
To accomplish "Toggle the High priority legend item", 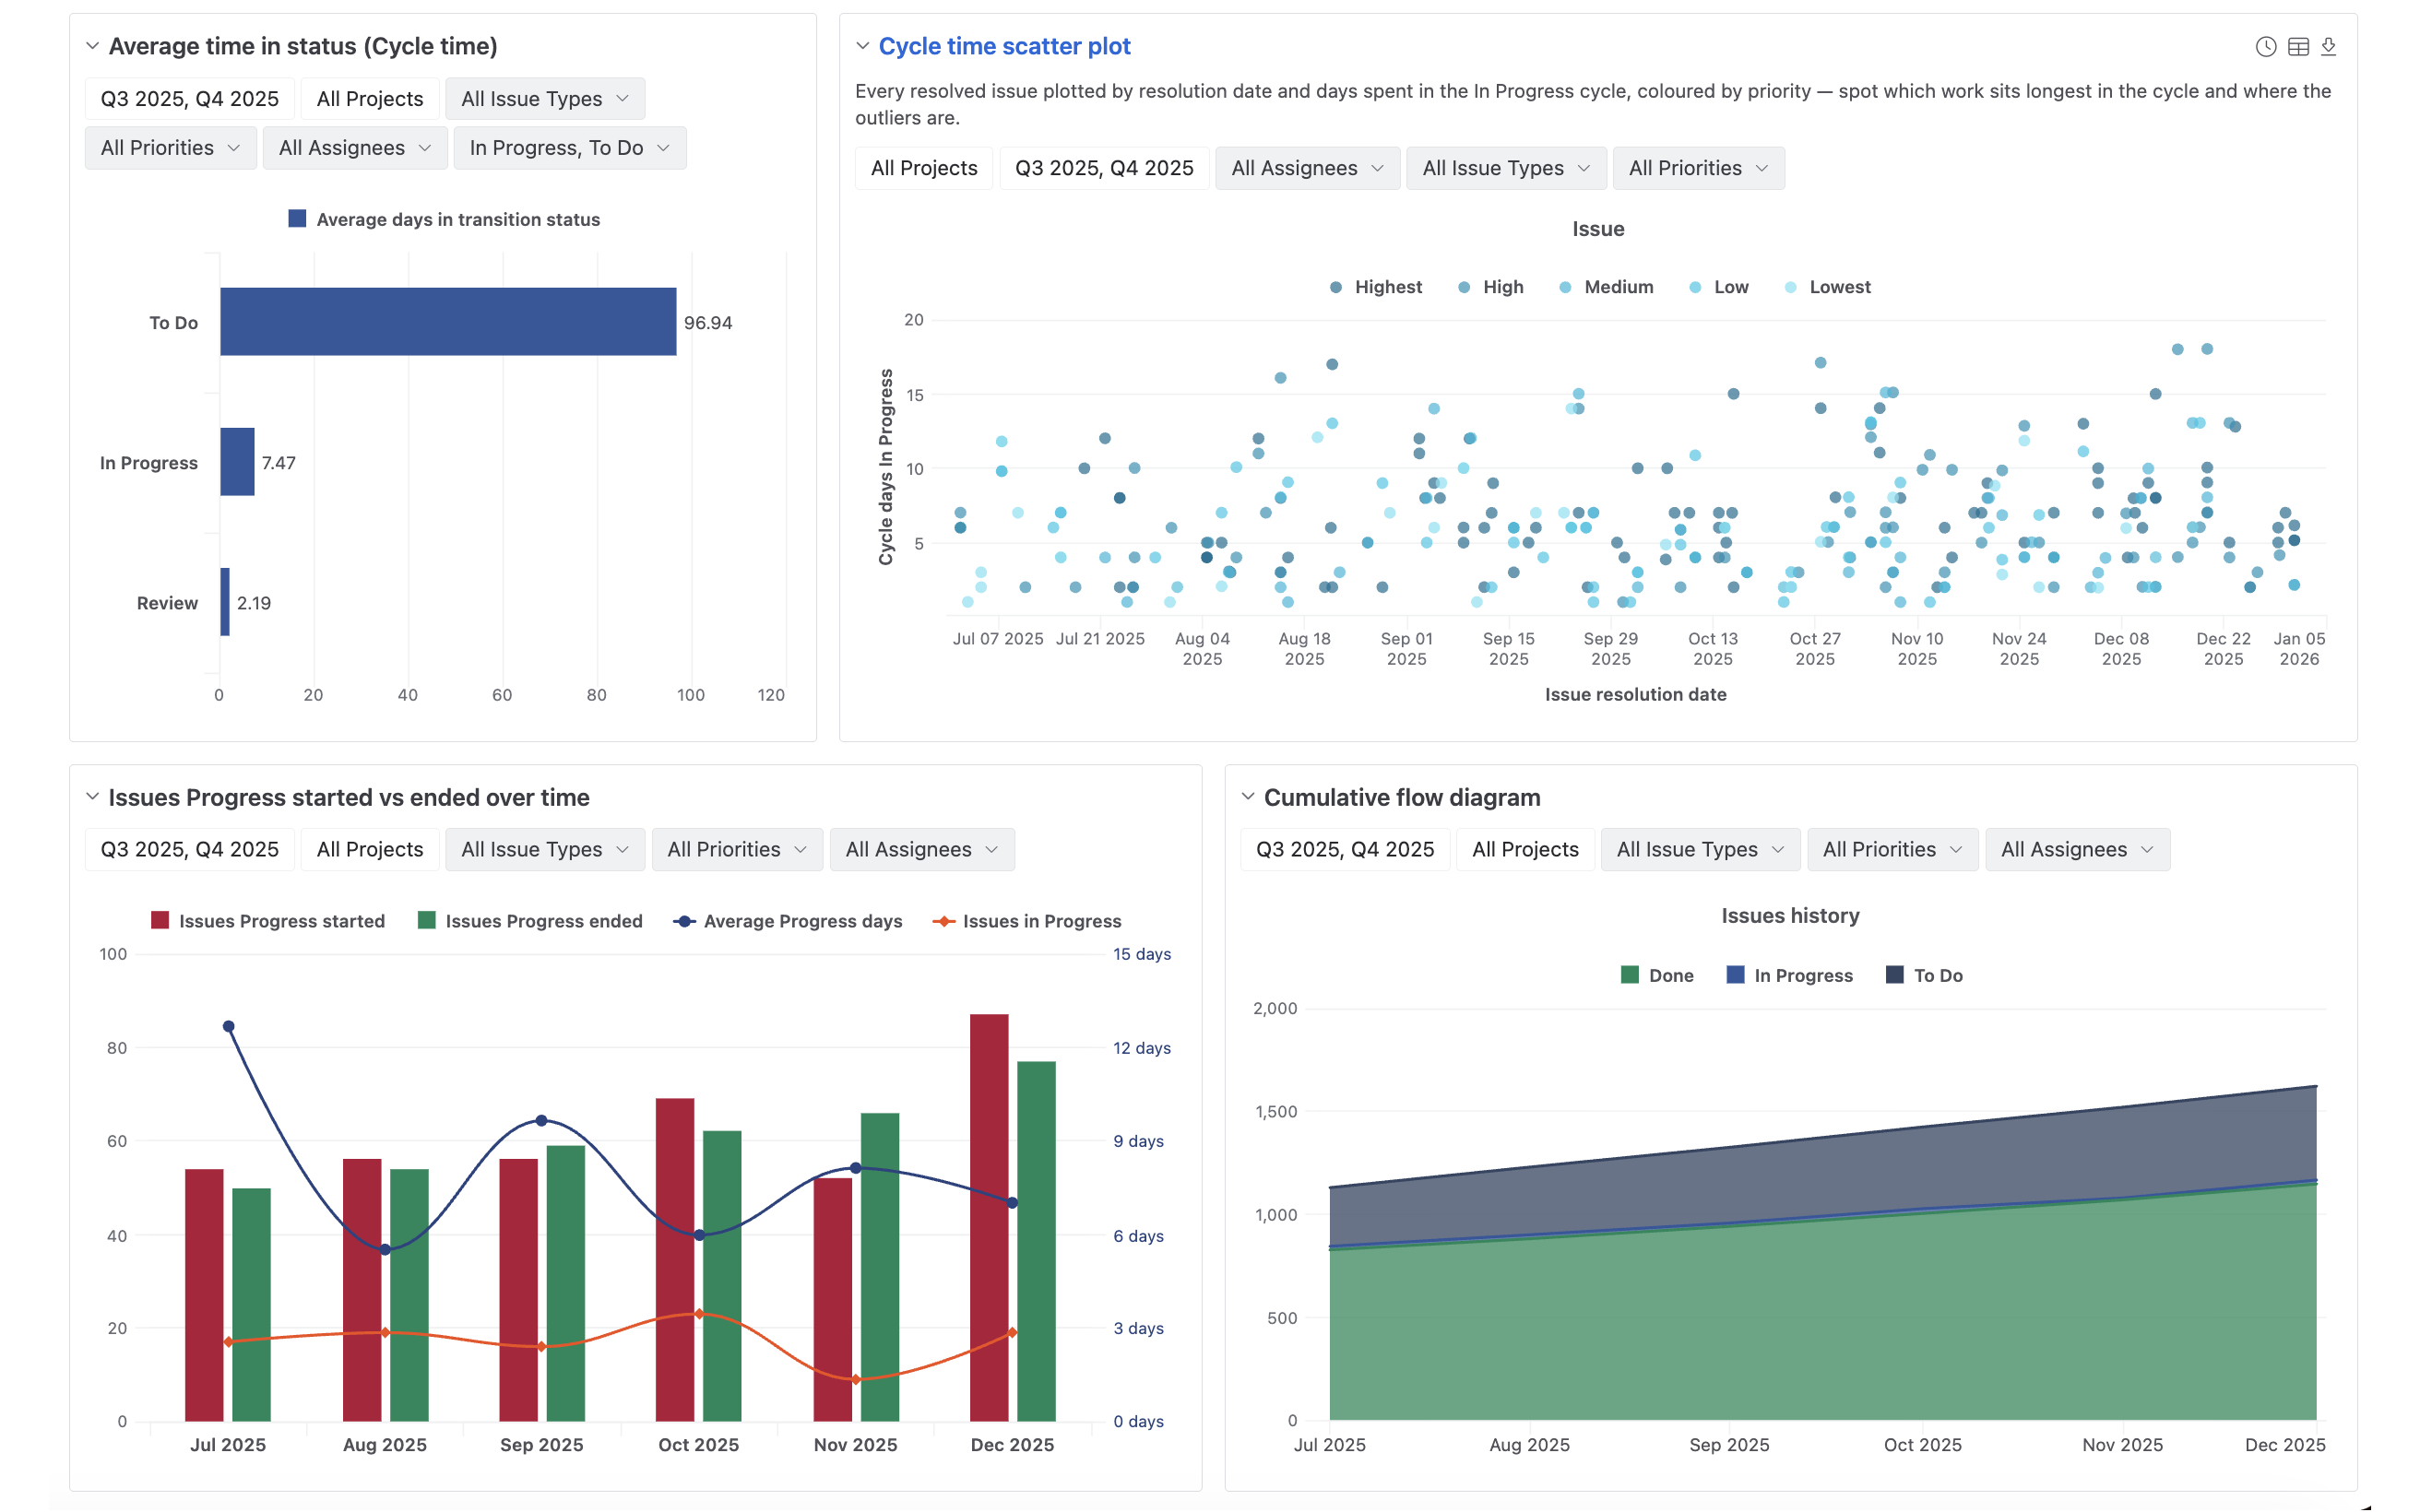I will click(x=1490, y=287).
